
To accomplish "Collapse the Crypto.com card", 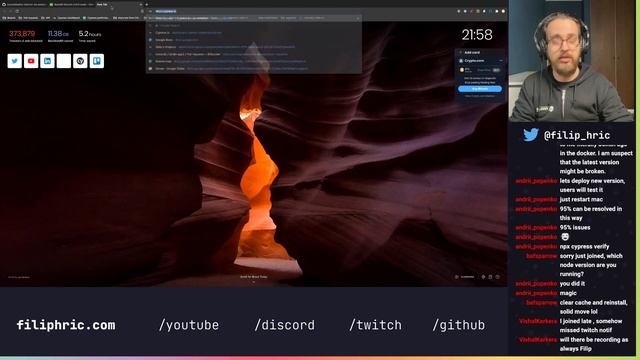I will pyautogui.click(x=501, y=61).
